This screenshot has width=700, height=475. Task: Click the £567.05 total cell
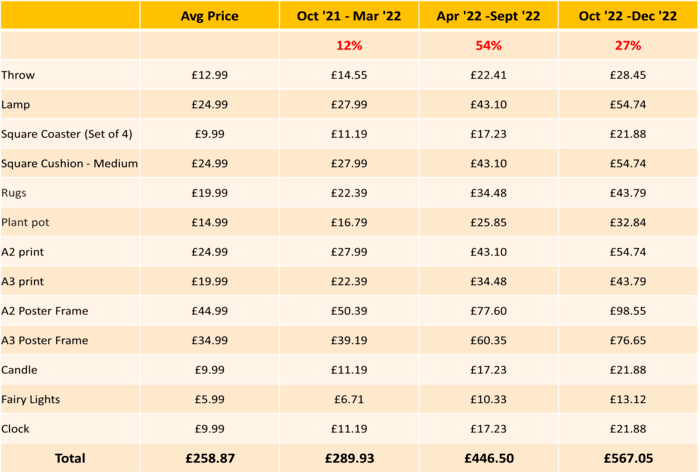(628, 458)
